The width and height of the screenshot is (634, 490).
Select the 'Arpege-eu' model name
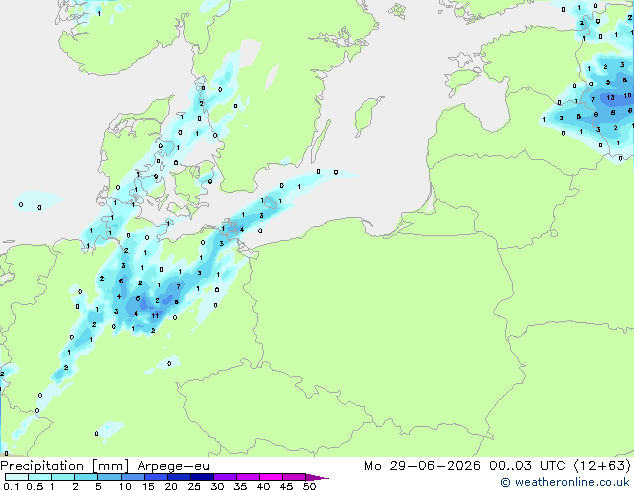tap(173, 466)
